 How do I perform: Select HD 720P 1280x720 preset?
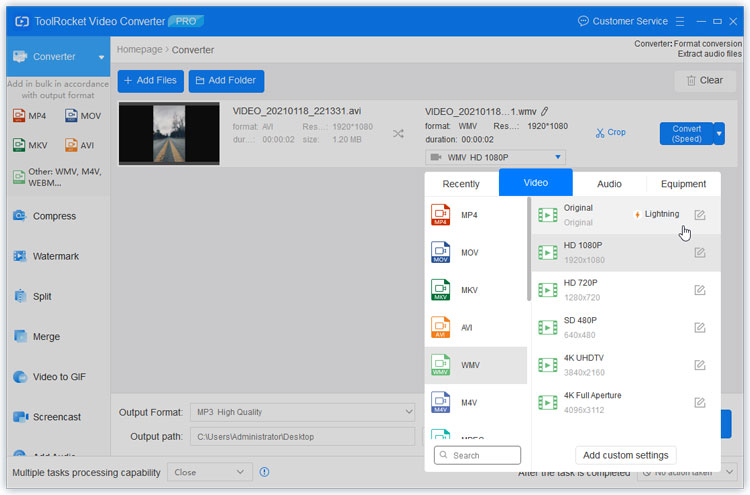coord(626,290)
